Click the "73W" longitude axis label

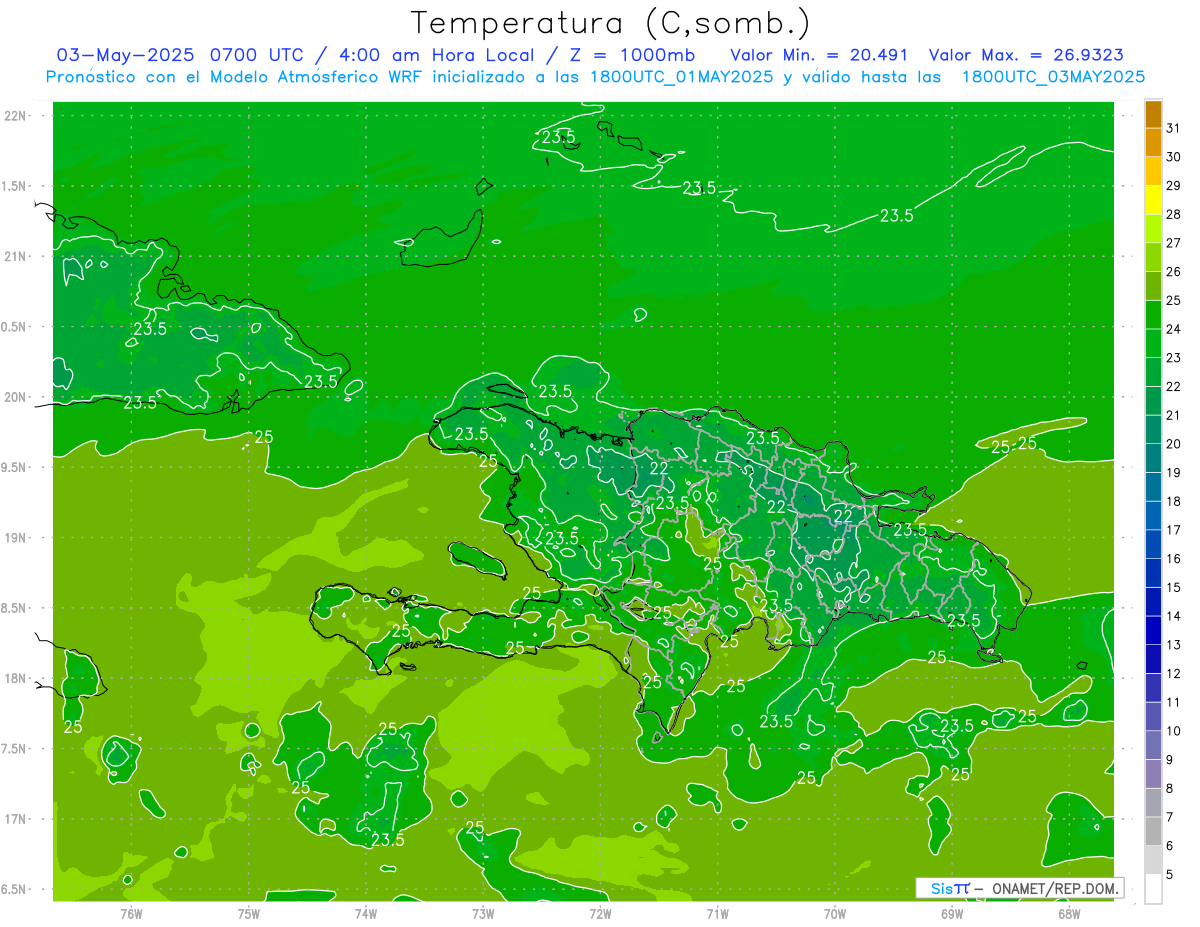click(x=482, y=913)
